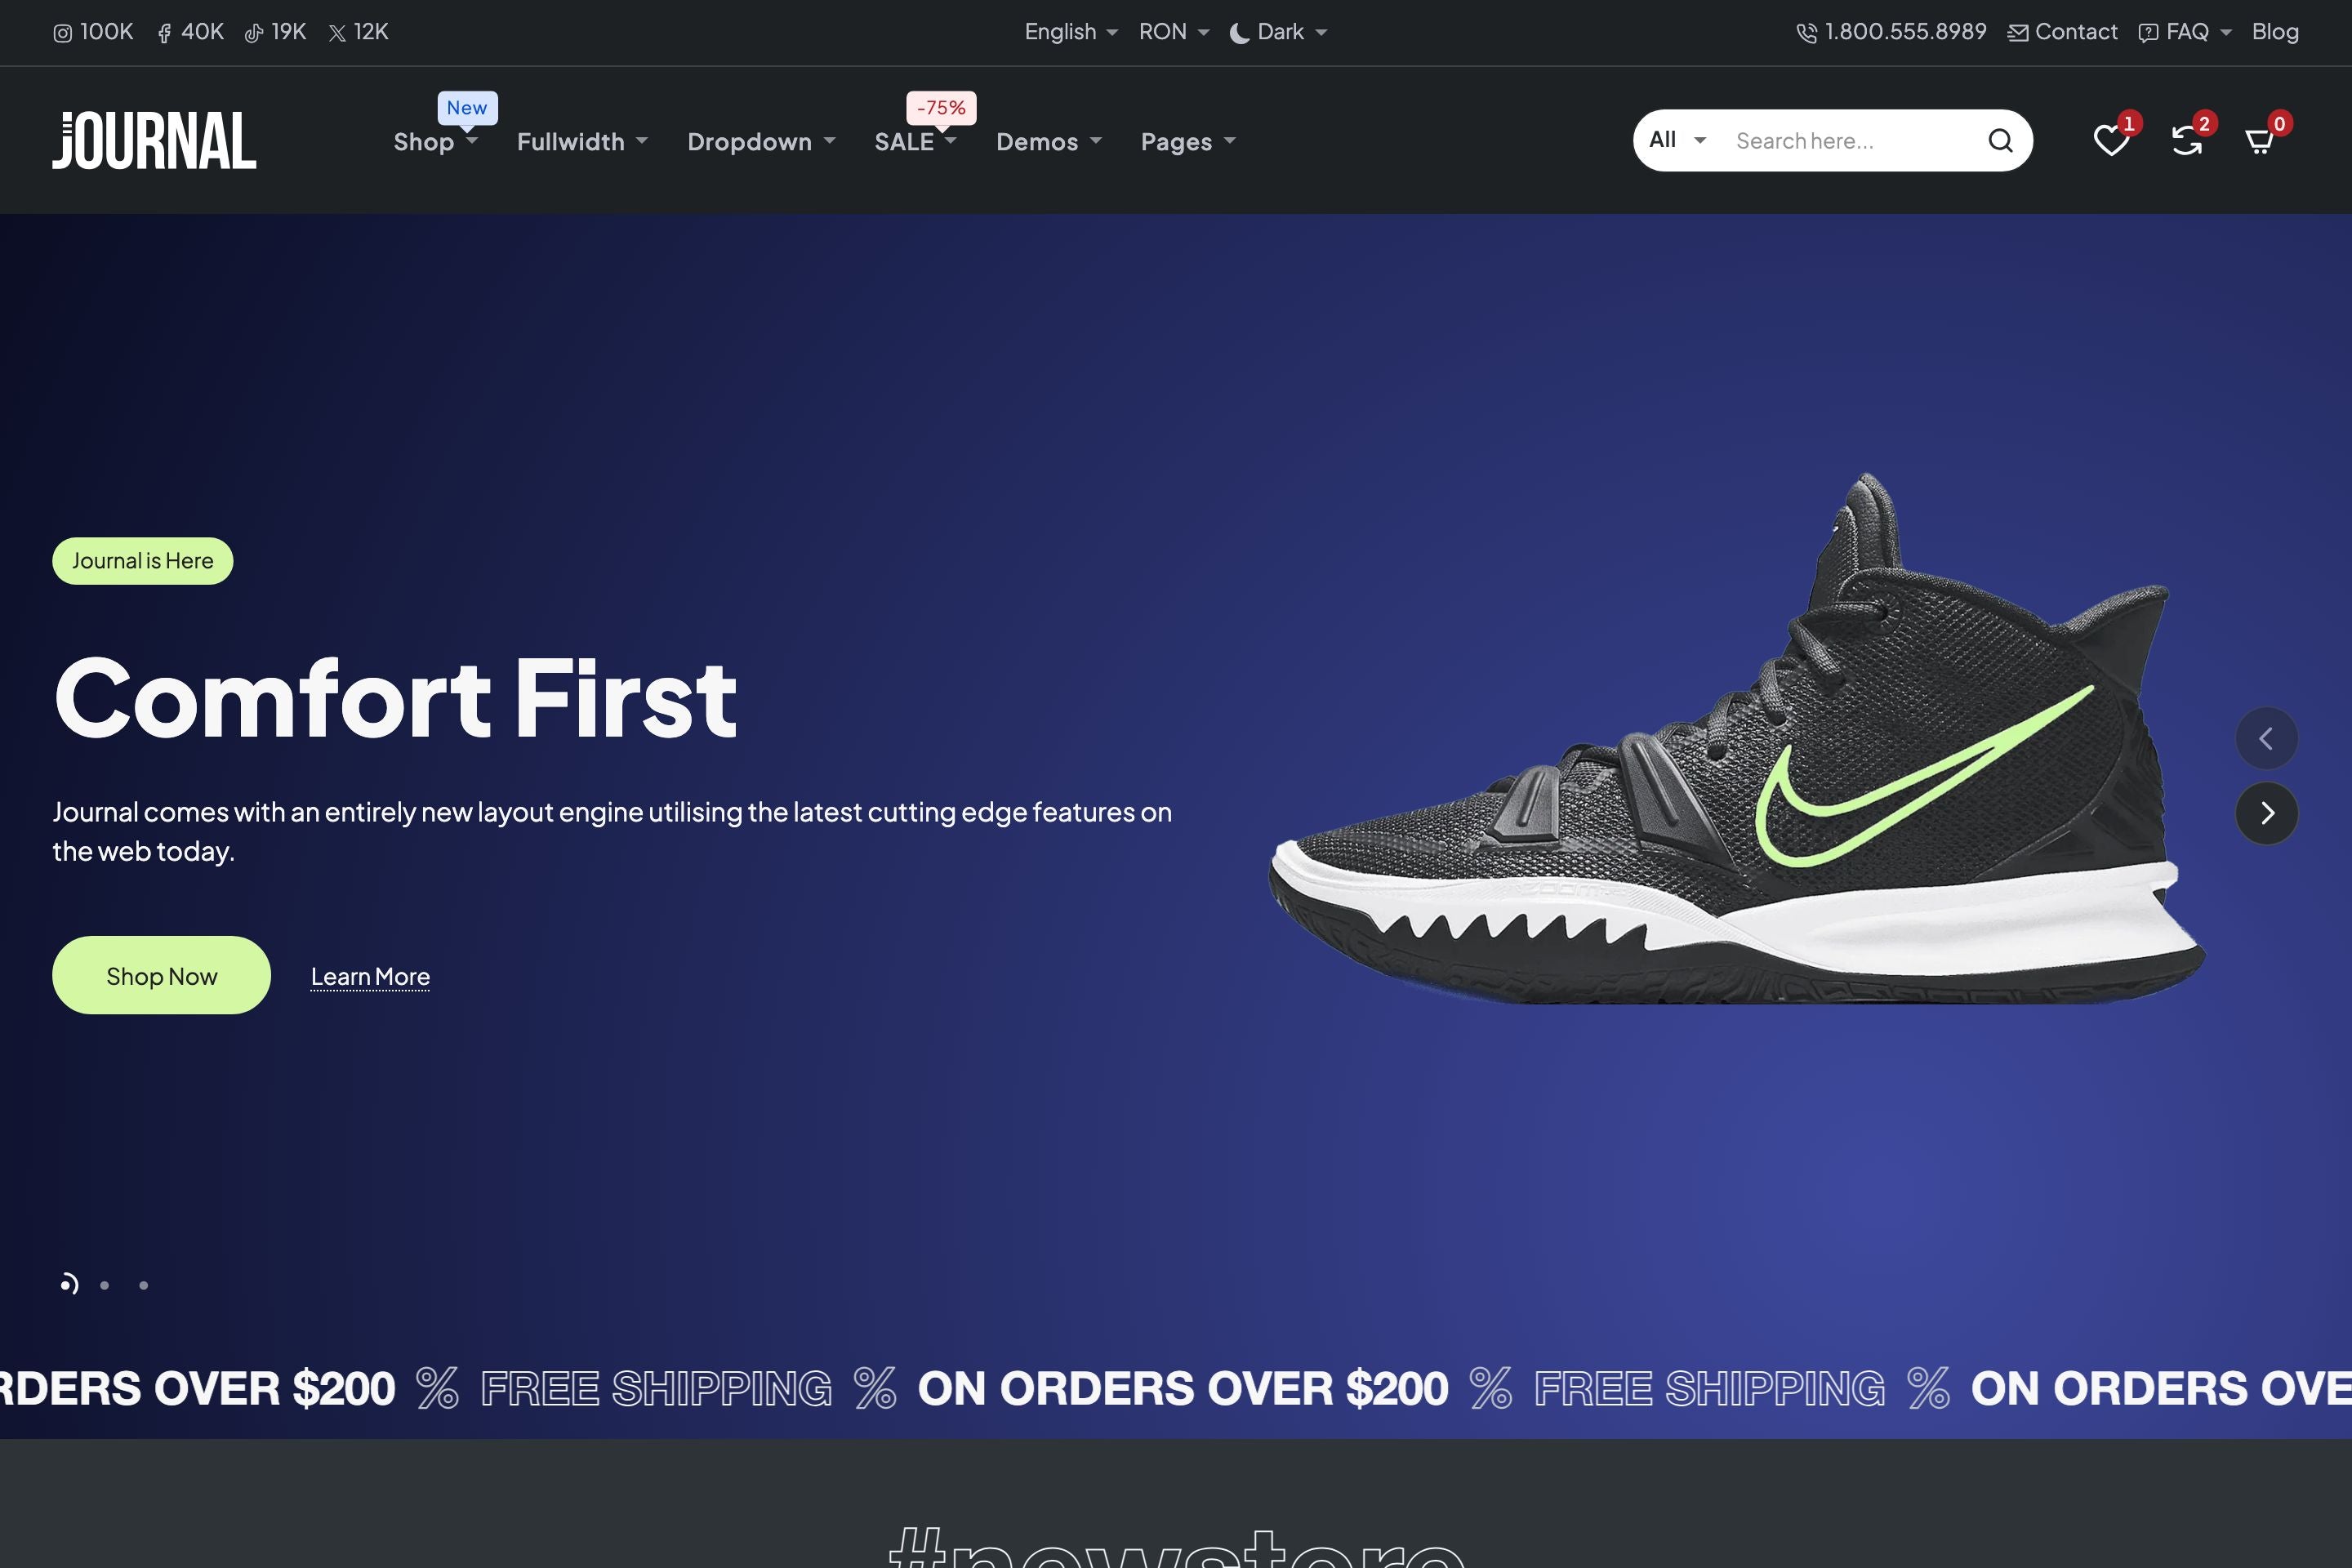Open the RON currency dropdown
Image resolution: width=2352 pixels, height=1568 pixels.
tap(1174, 32)
